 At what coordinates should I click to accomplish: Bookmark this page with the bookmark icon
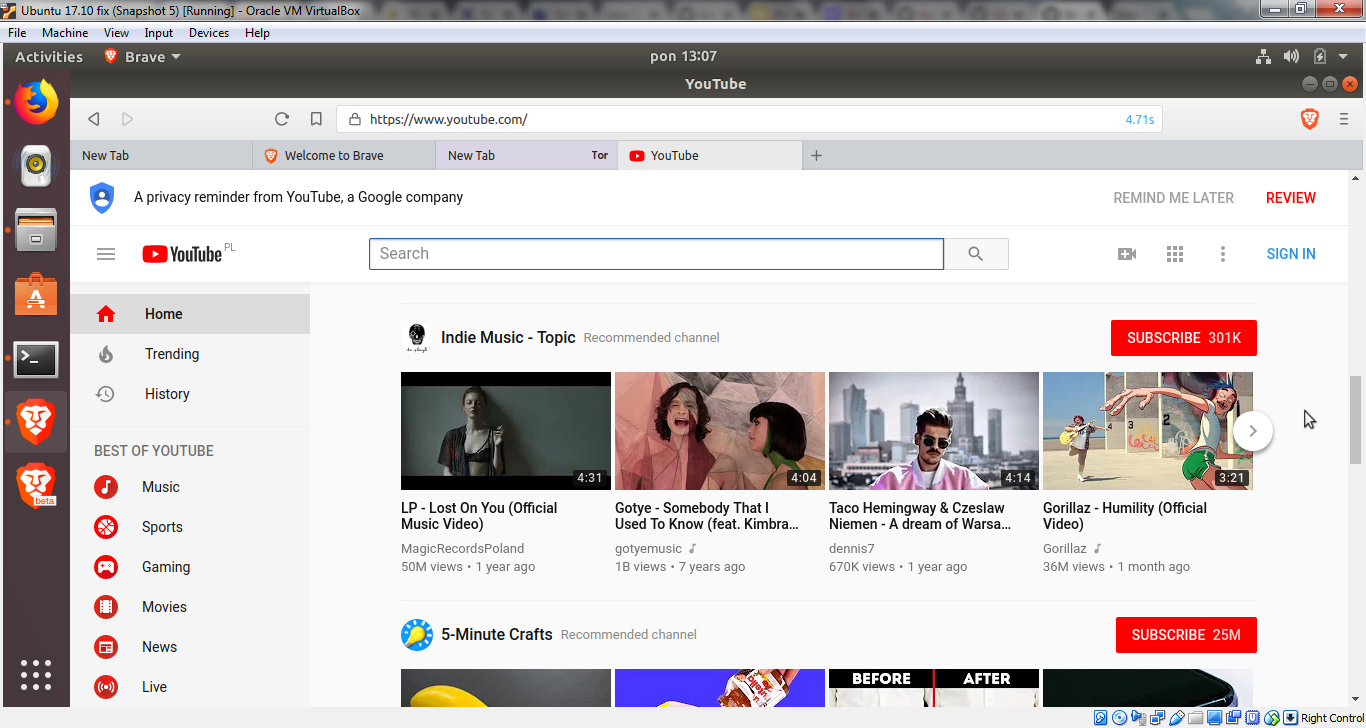click(x=316, y=119)
